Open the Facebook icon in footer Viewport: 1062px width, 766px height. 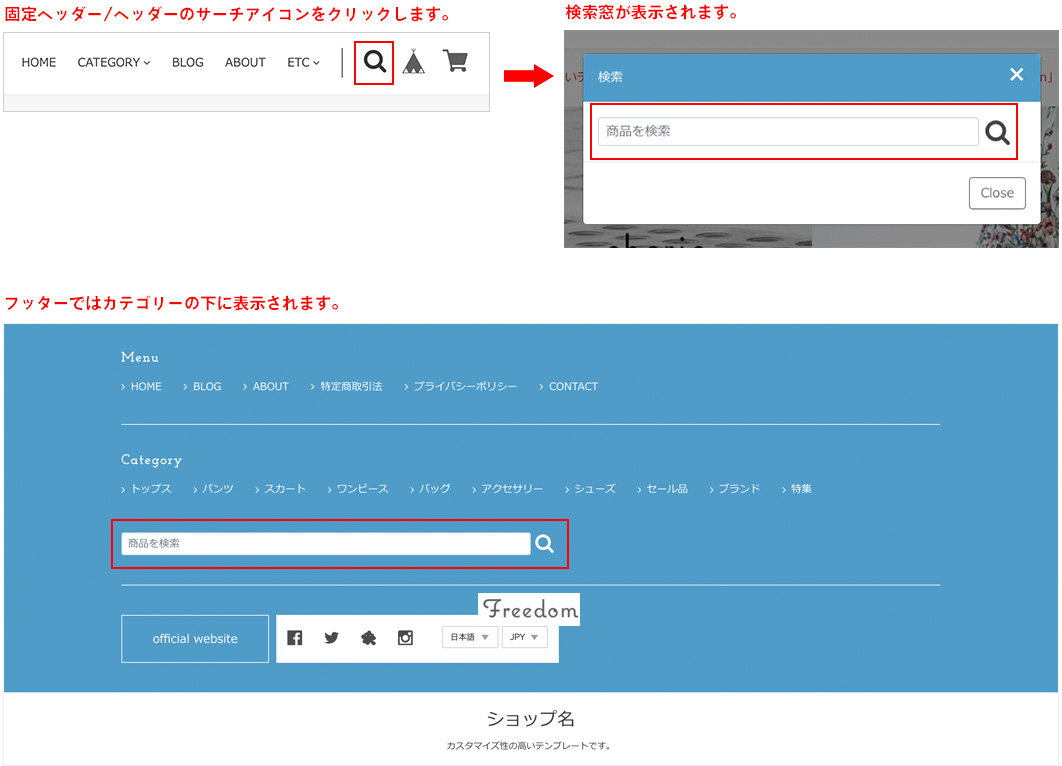coord(295,638)
